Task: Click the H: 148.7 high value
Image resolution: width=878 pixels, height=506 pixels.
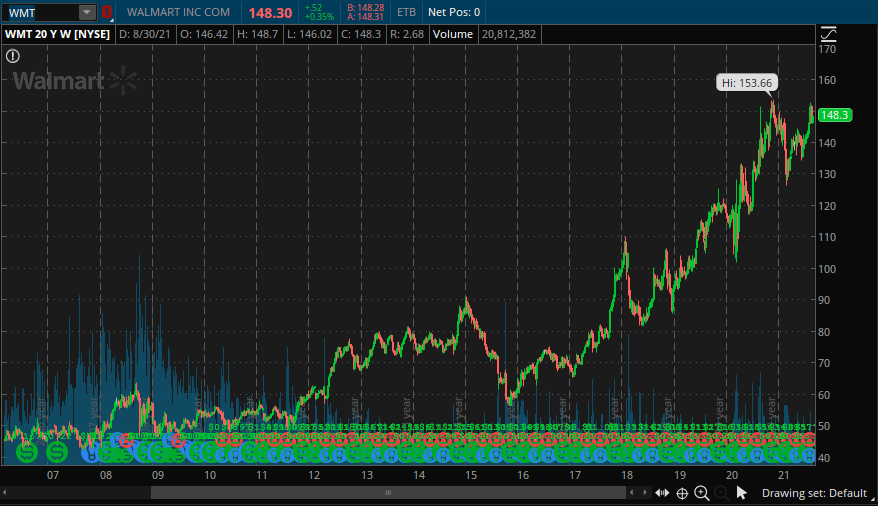Action: [258, 34]
